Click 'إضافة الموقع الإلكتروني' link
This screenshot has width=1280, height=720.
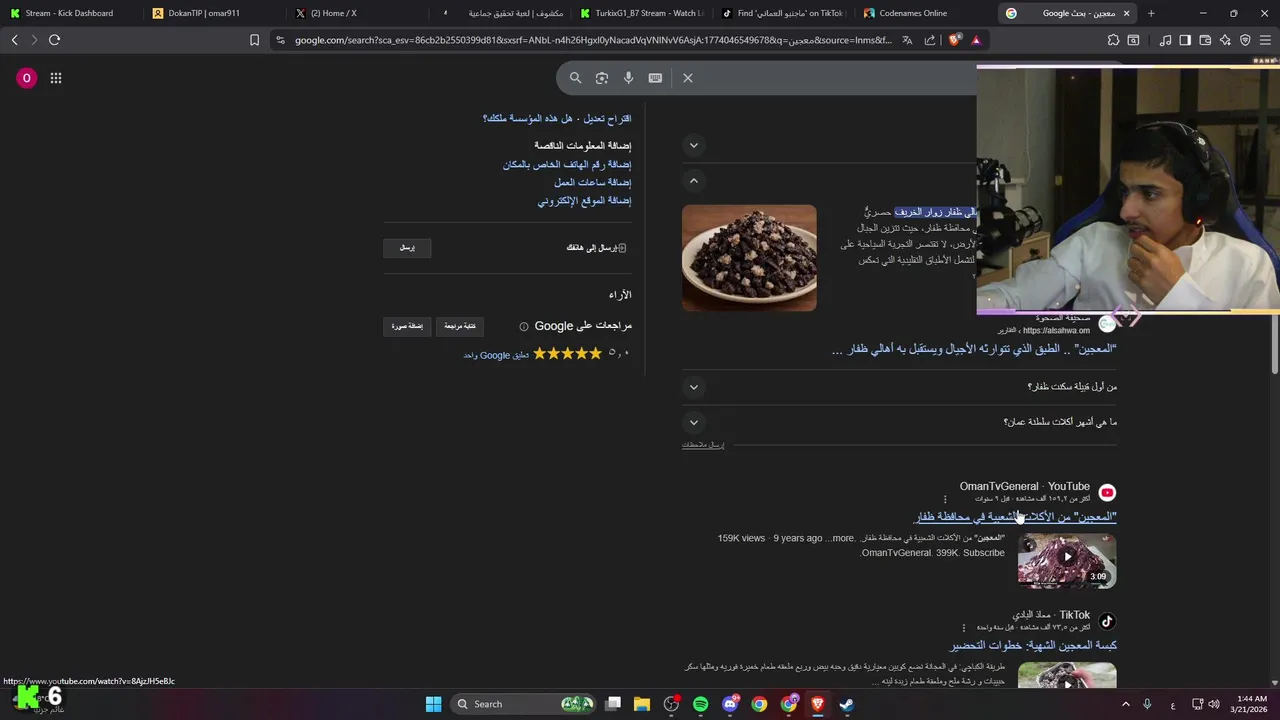click(585, 201)
